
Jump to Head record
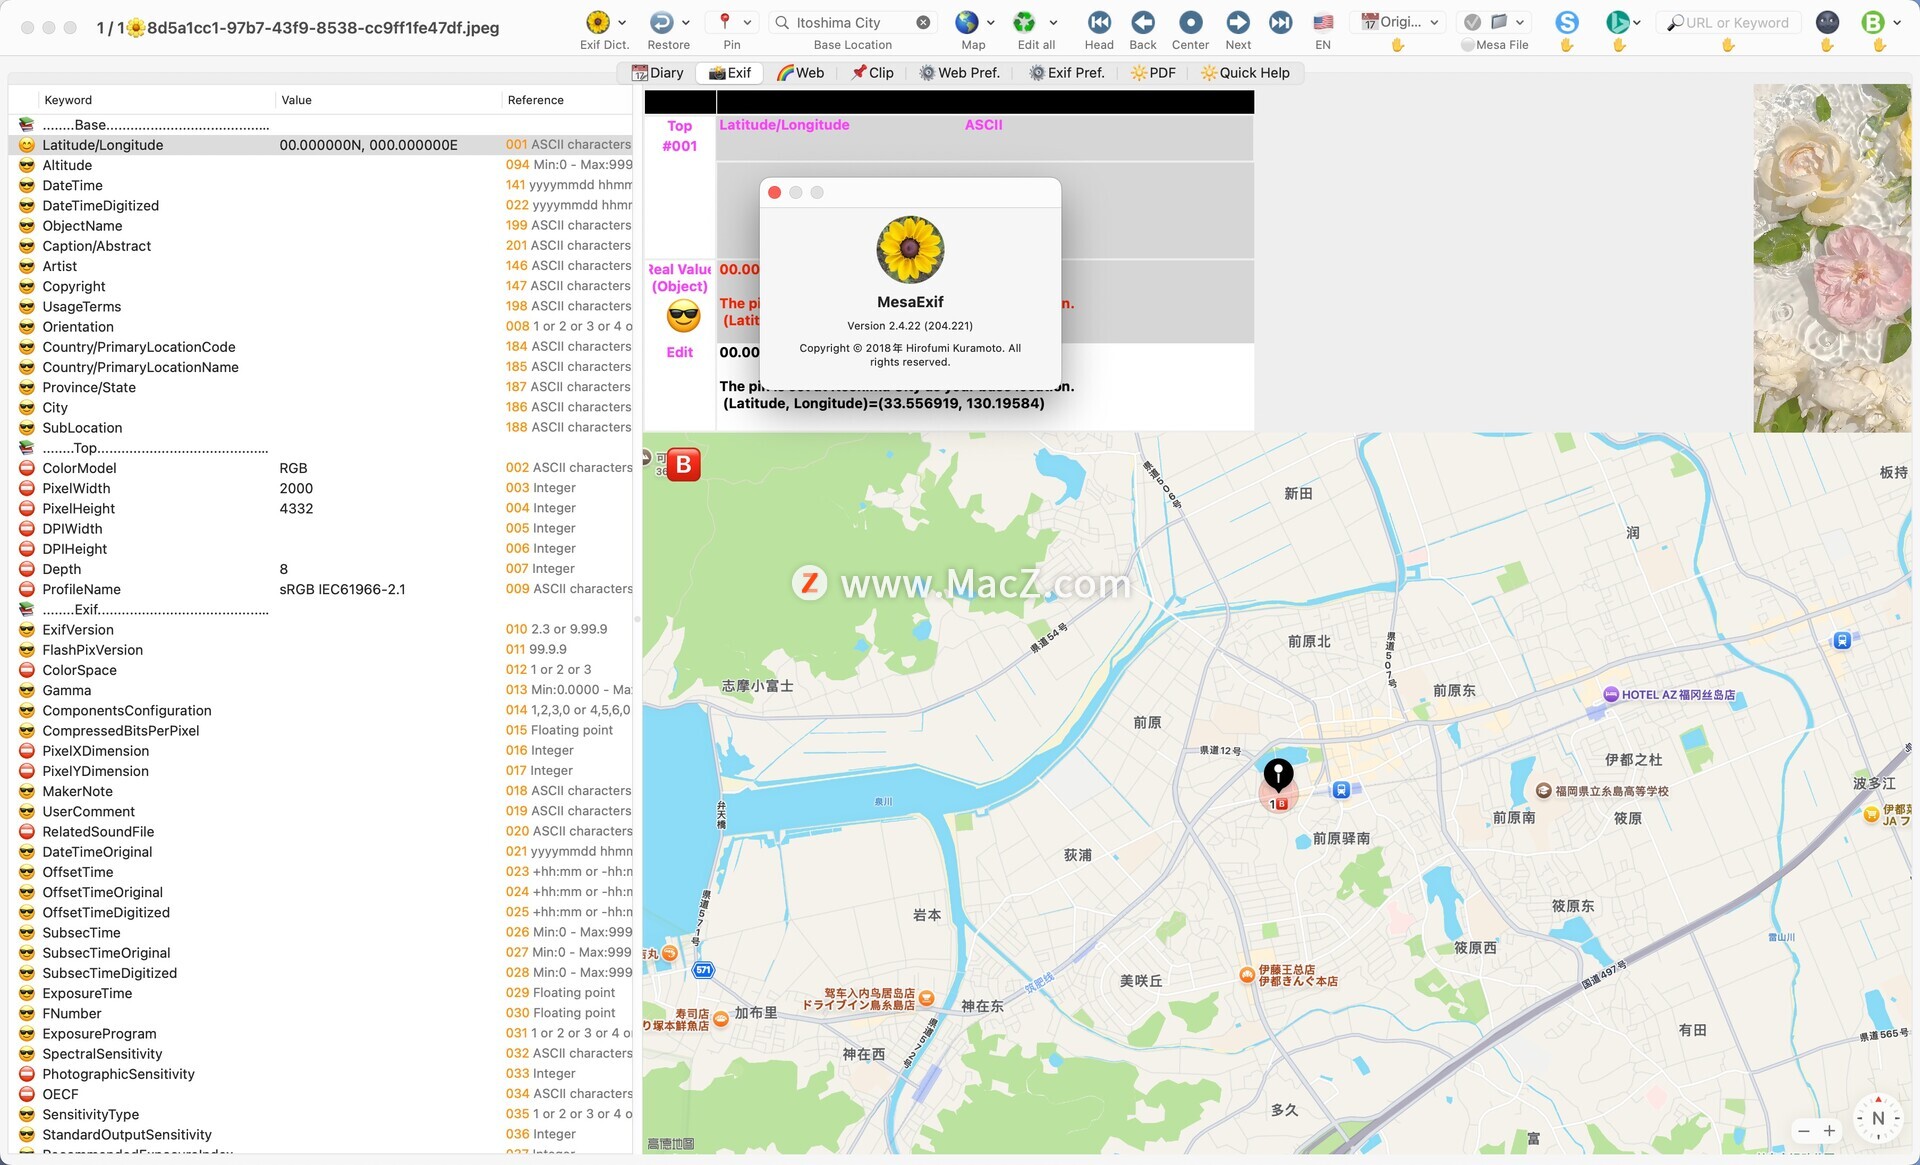pos(1099,22)
